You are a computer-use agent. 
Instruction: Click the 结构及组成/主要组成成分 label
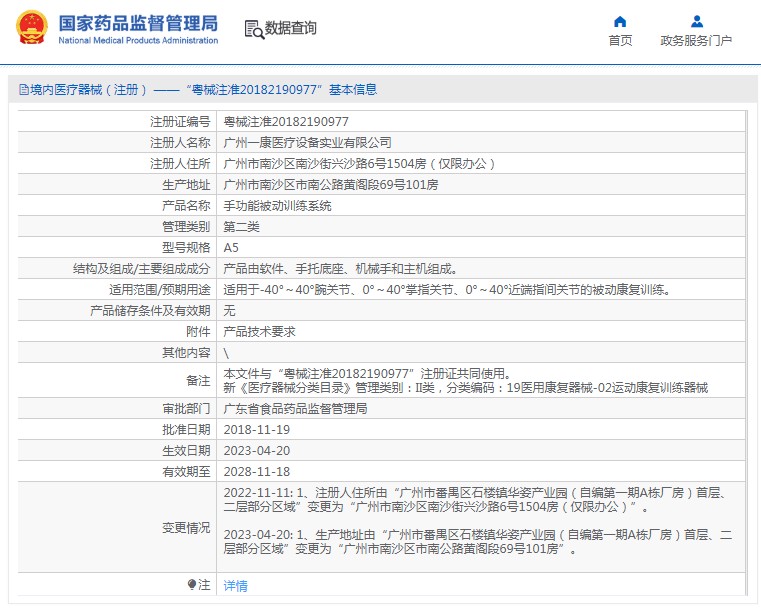click(141, 268)
